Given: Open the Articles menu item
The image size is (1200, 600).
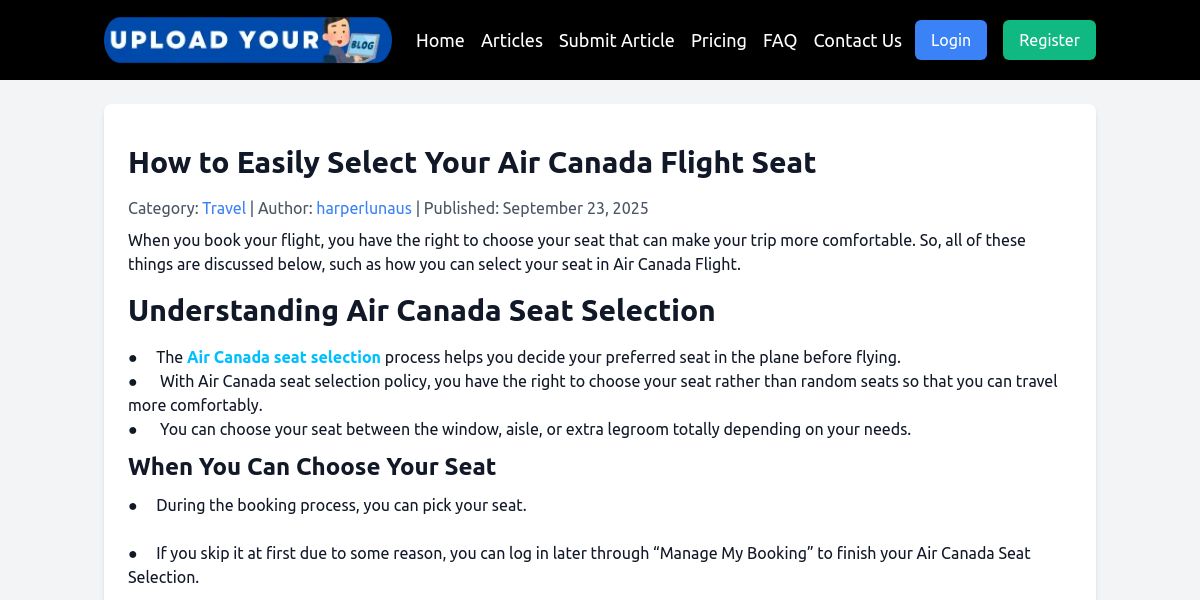Looking at the screenshot, I should click(512, 40).
